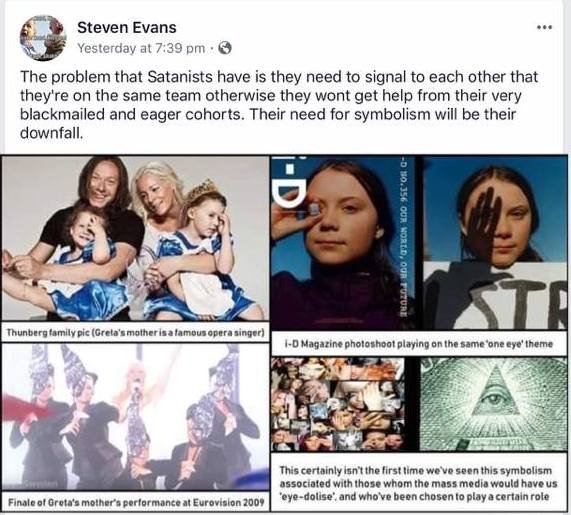571x515 pixels.
Task: Open the hand-shadow-over-face photo with the STR sign
Action: point(495,243)
